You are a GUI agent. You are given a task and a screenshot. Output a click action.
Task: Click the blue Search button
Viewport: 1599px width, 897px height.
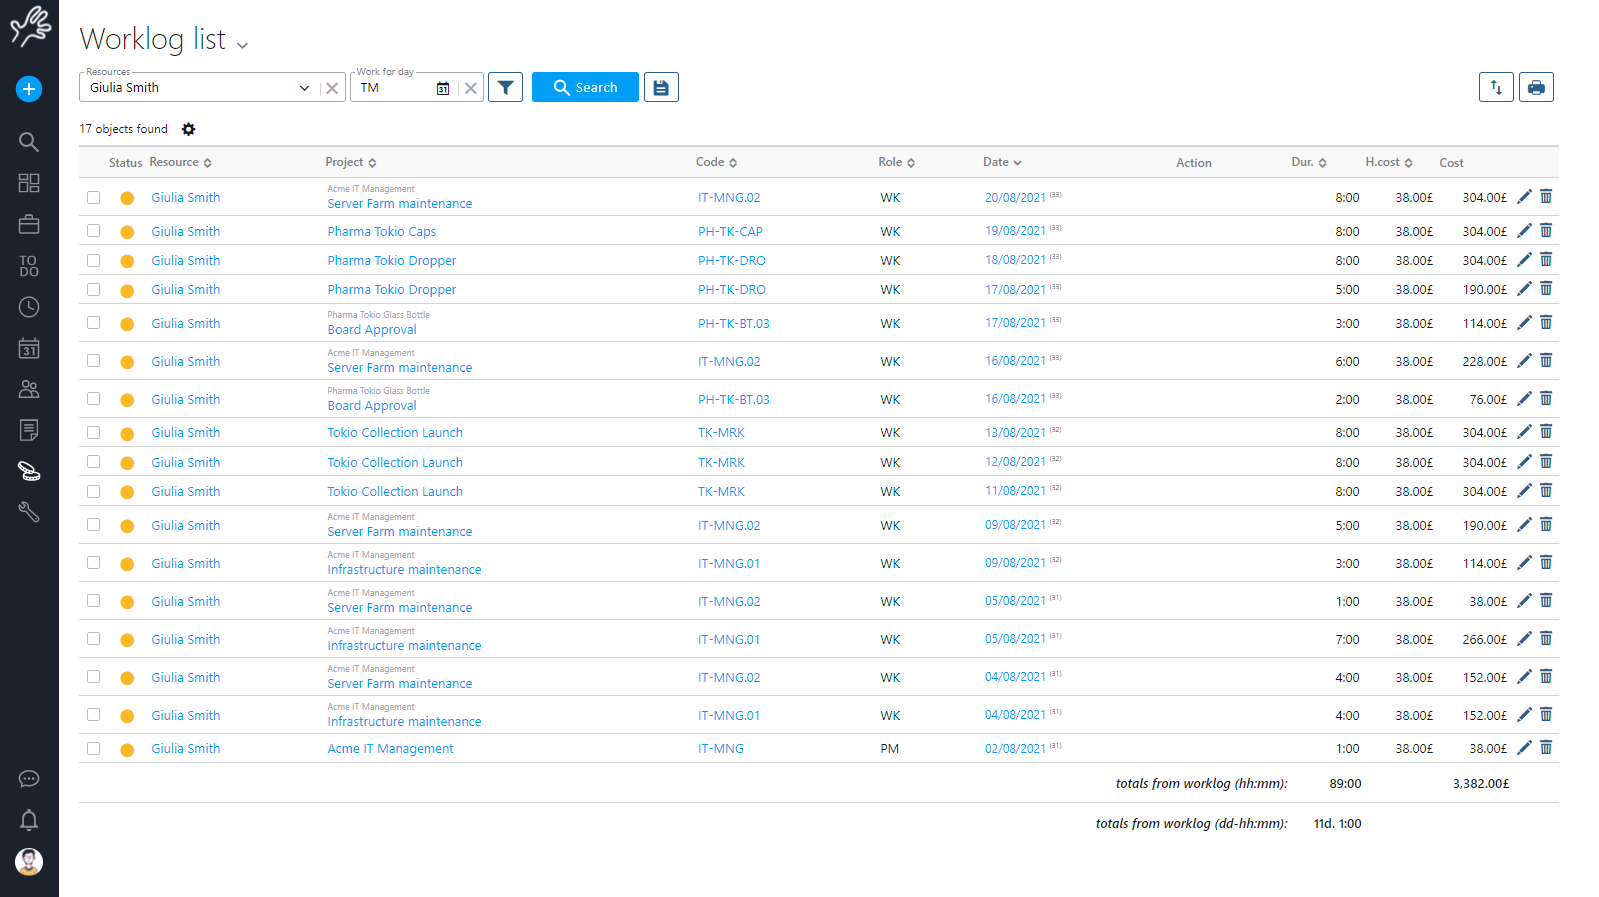(585, 88)
